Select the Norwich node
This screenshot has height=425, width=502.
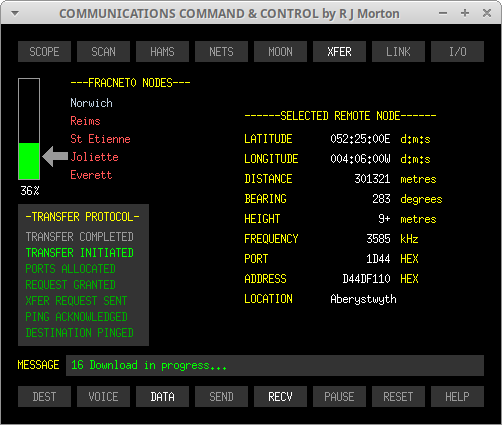[x=91, y=103]
